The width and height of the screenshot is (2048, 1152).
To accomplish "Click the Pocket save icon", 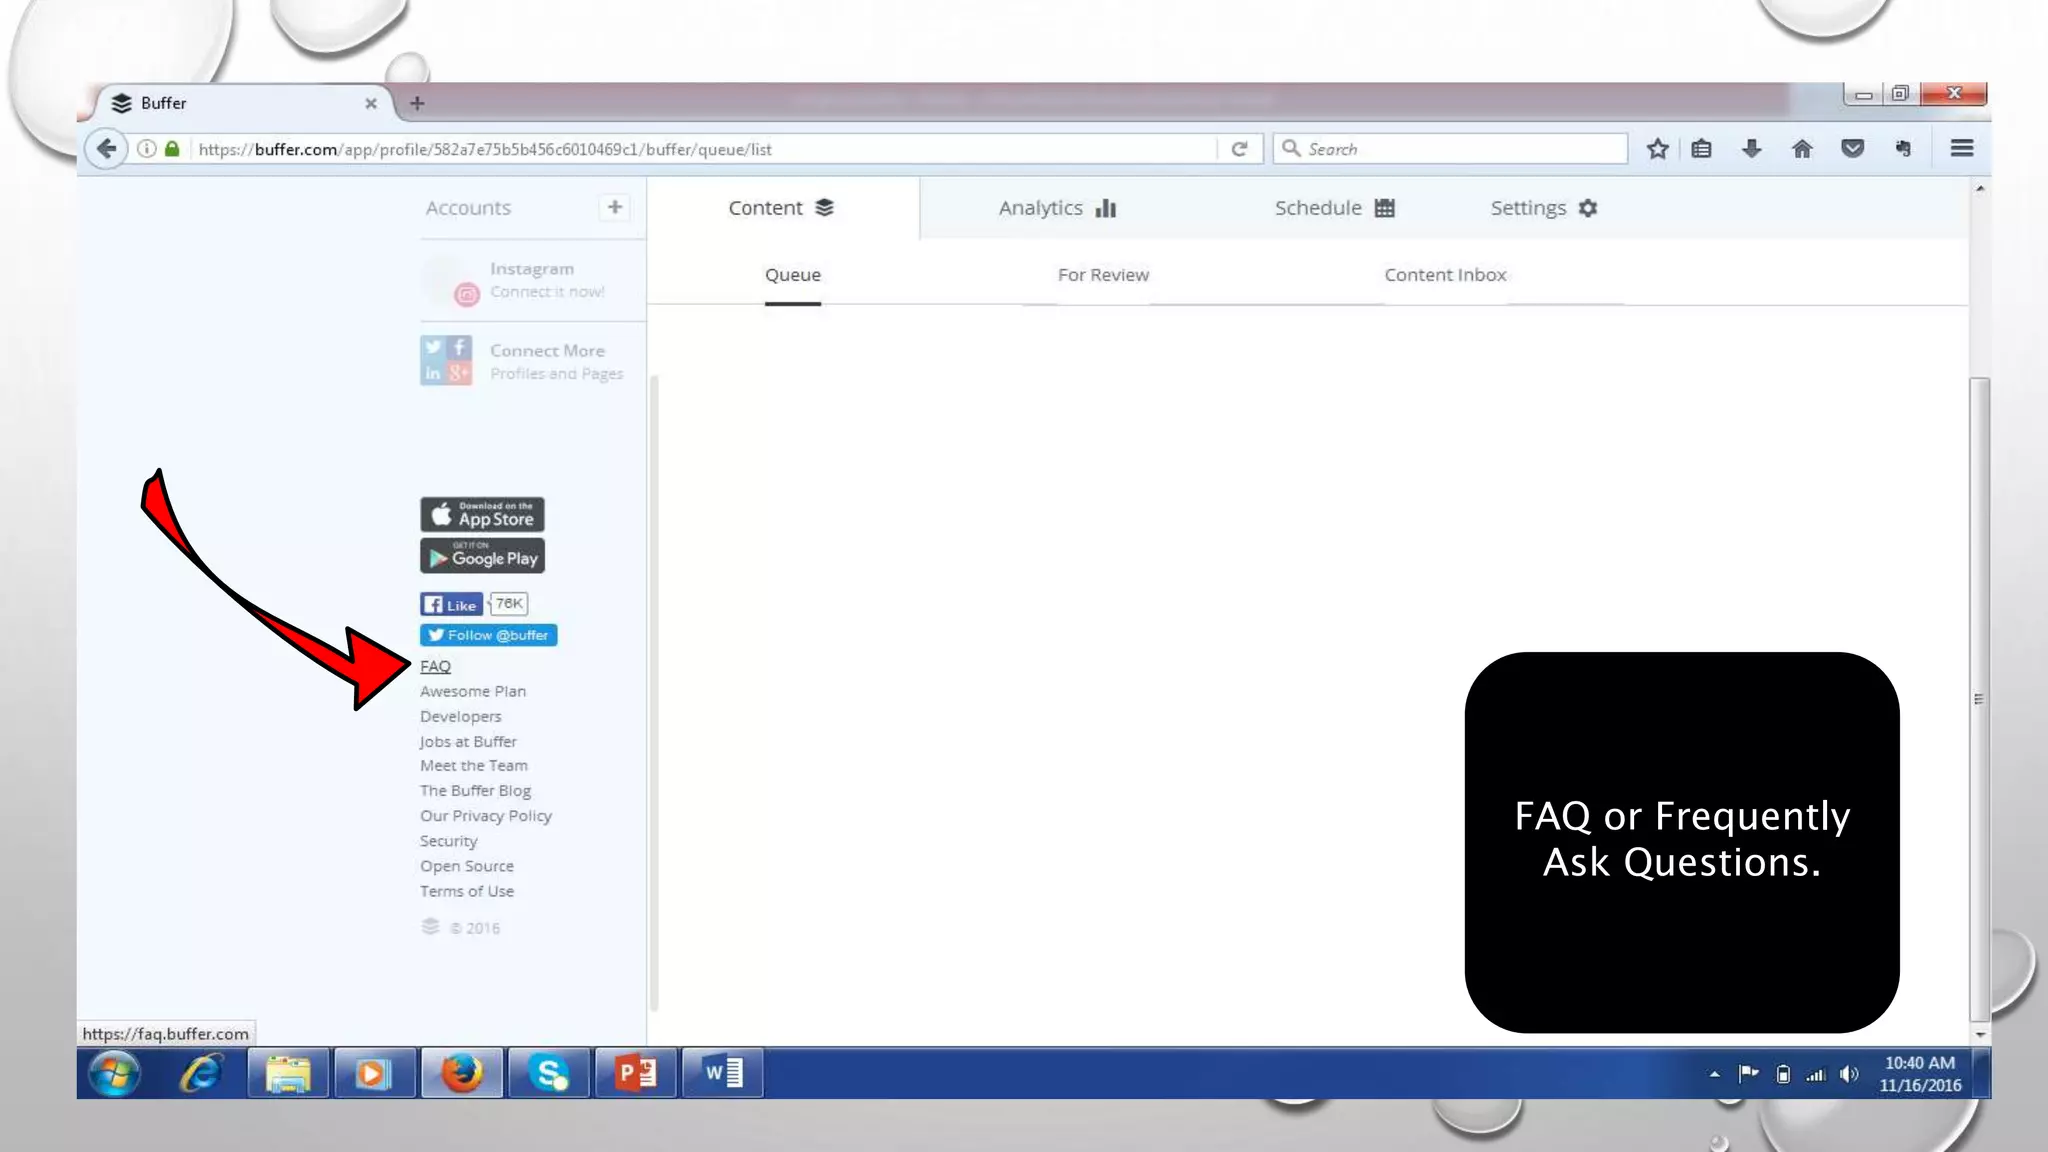I will 1852,149.
